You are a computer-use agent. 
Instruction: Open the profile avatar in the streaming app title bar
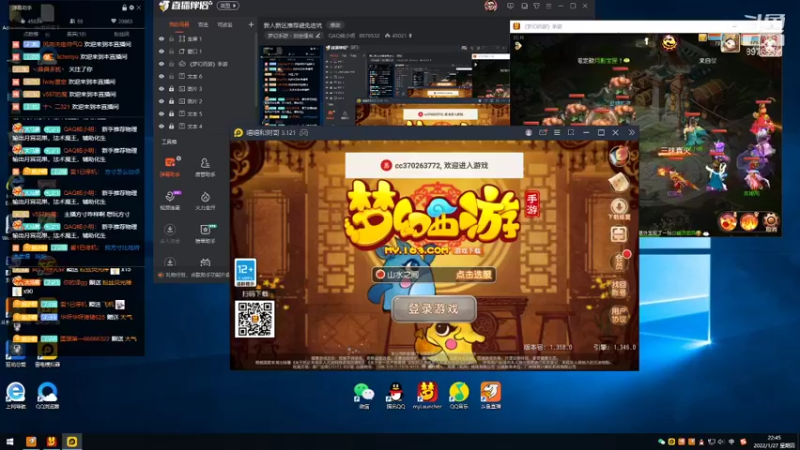pyautogui.click(x=490, y=6)
